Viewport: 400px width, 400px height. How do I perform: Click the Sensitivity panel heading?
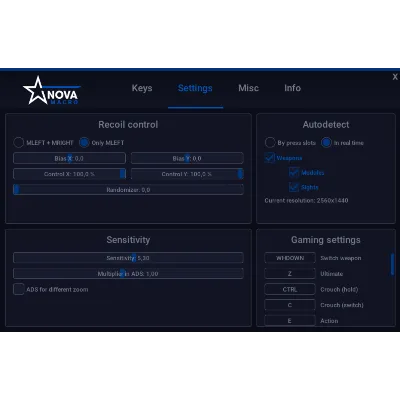[128, 240]
